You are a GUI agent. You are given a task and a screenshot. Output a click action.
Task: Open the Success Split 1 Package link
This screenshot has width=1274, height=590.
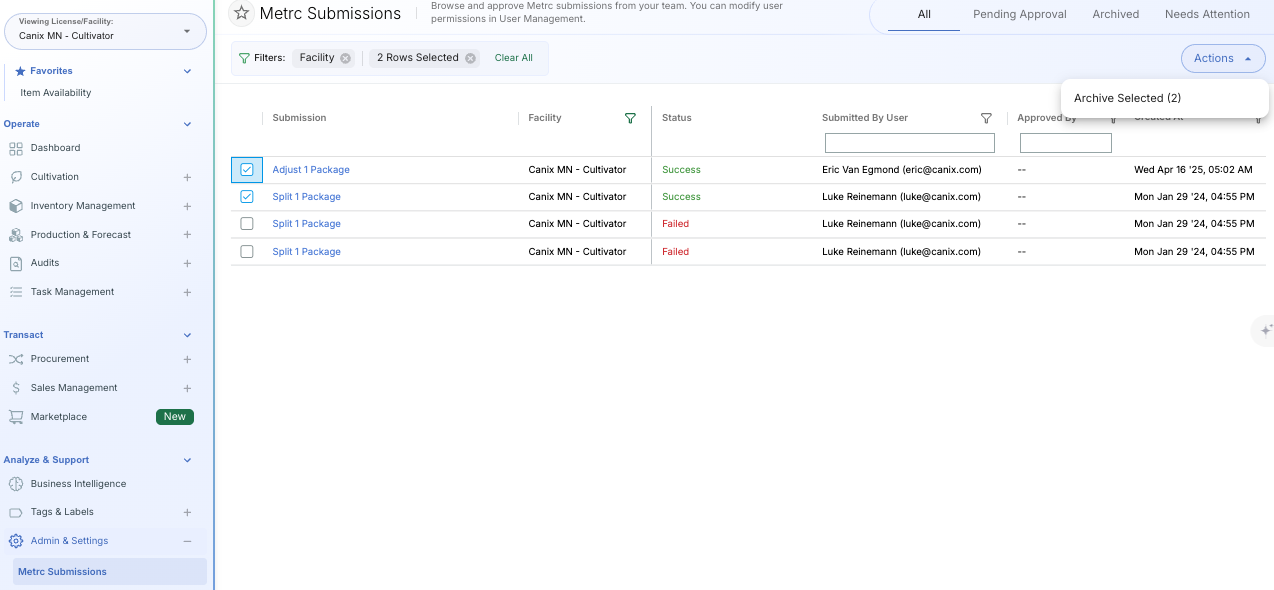pos(307,197)
